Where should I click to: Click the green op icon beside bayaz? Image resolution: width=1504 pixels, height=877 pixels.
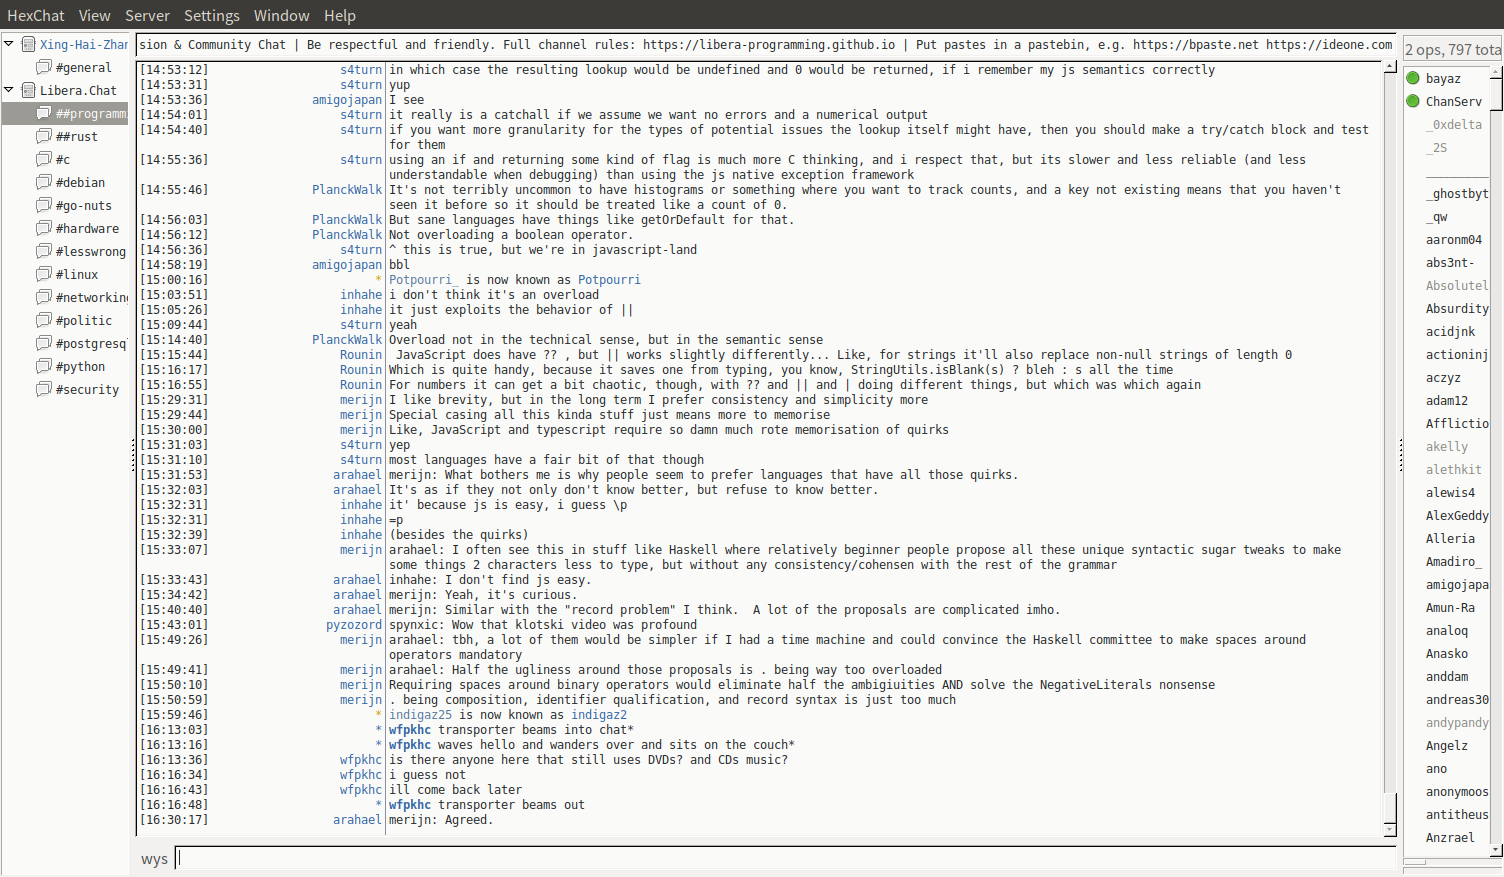tap(1413, 78)
